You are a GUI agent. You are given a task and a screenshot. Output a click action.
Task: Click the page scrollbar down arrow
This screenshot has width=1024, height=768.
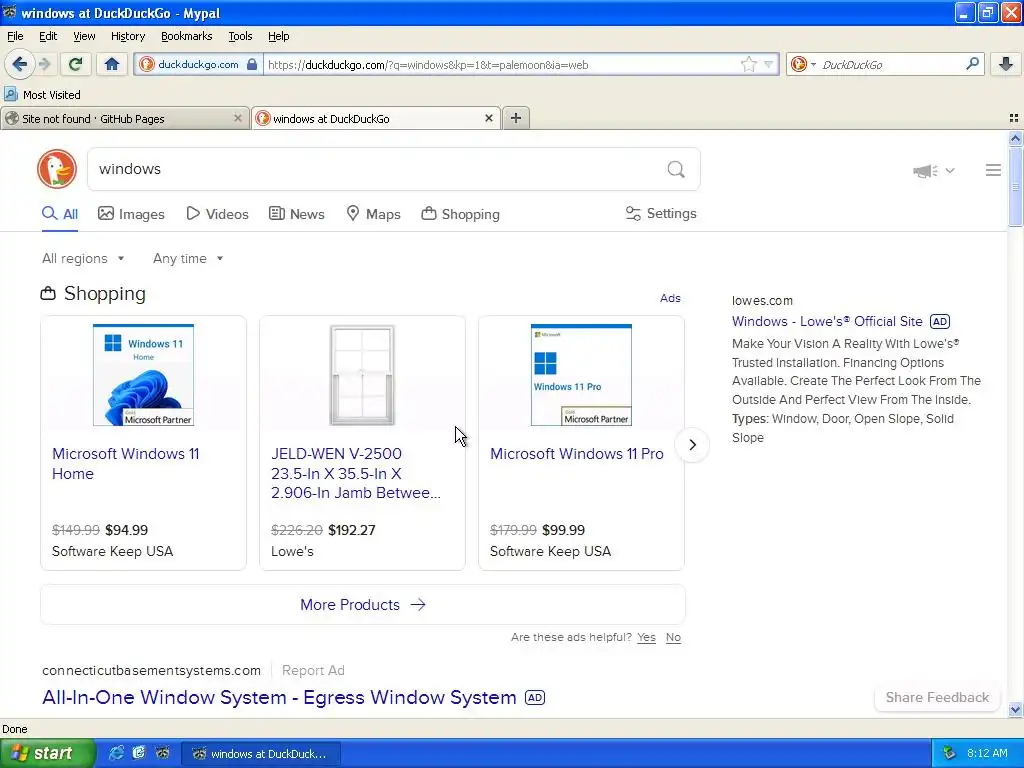1015,709
